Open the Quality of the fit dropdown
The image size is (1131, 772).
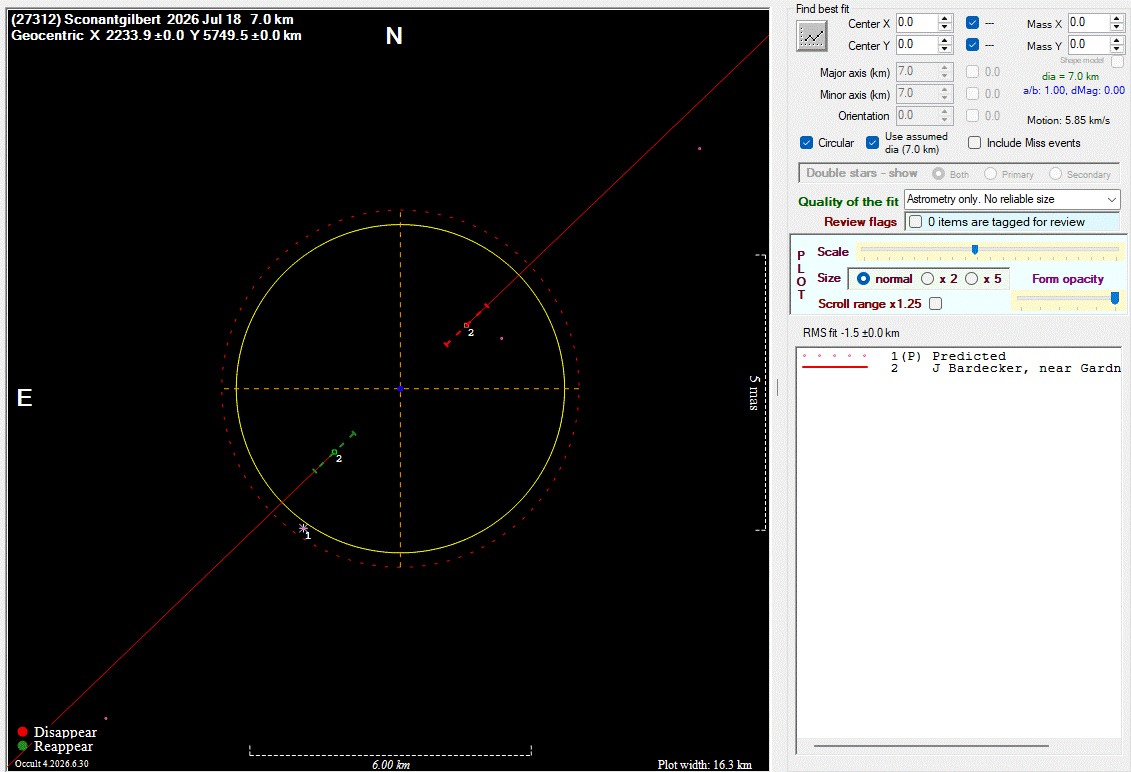click(x=1012, y=199)
